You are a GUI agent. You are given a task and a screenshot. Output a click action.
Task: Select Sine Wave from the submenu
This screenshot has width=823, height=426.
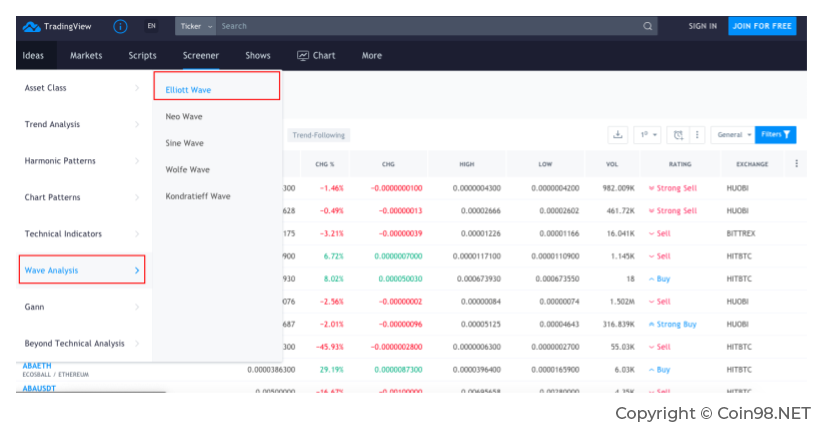pyautogui.click(x=184, y=143)
